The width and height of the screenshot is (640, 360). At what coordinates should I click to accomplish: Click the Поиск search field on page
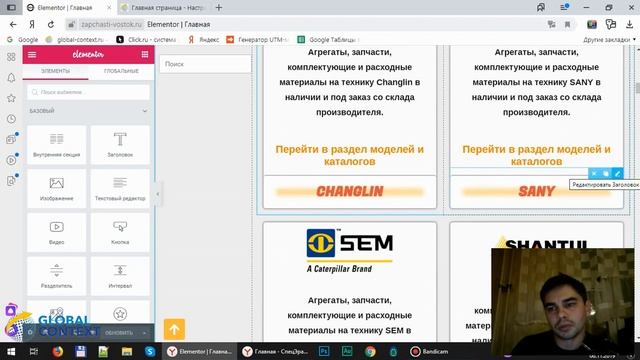[x=205, y=64]
